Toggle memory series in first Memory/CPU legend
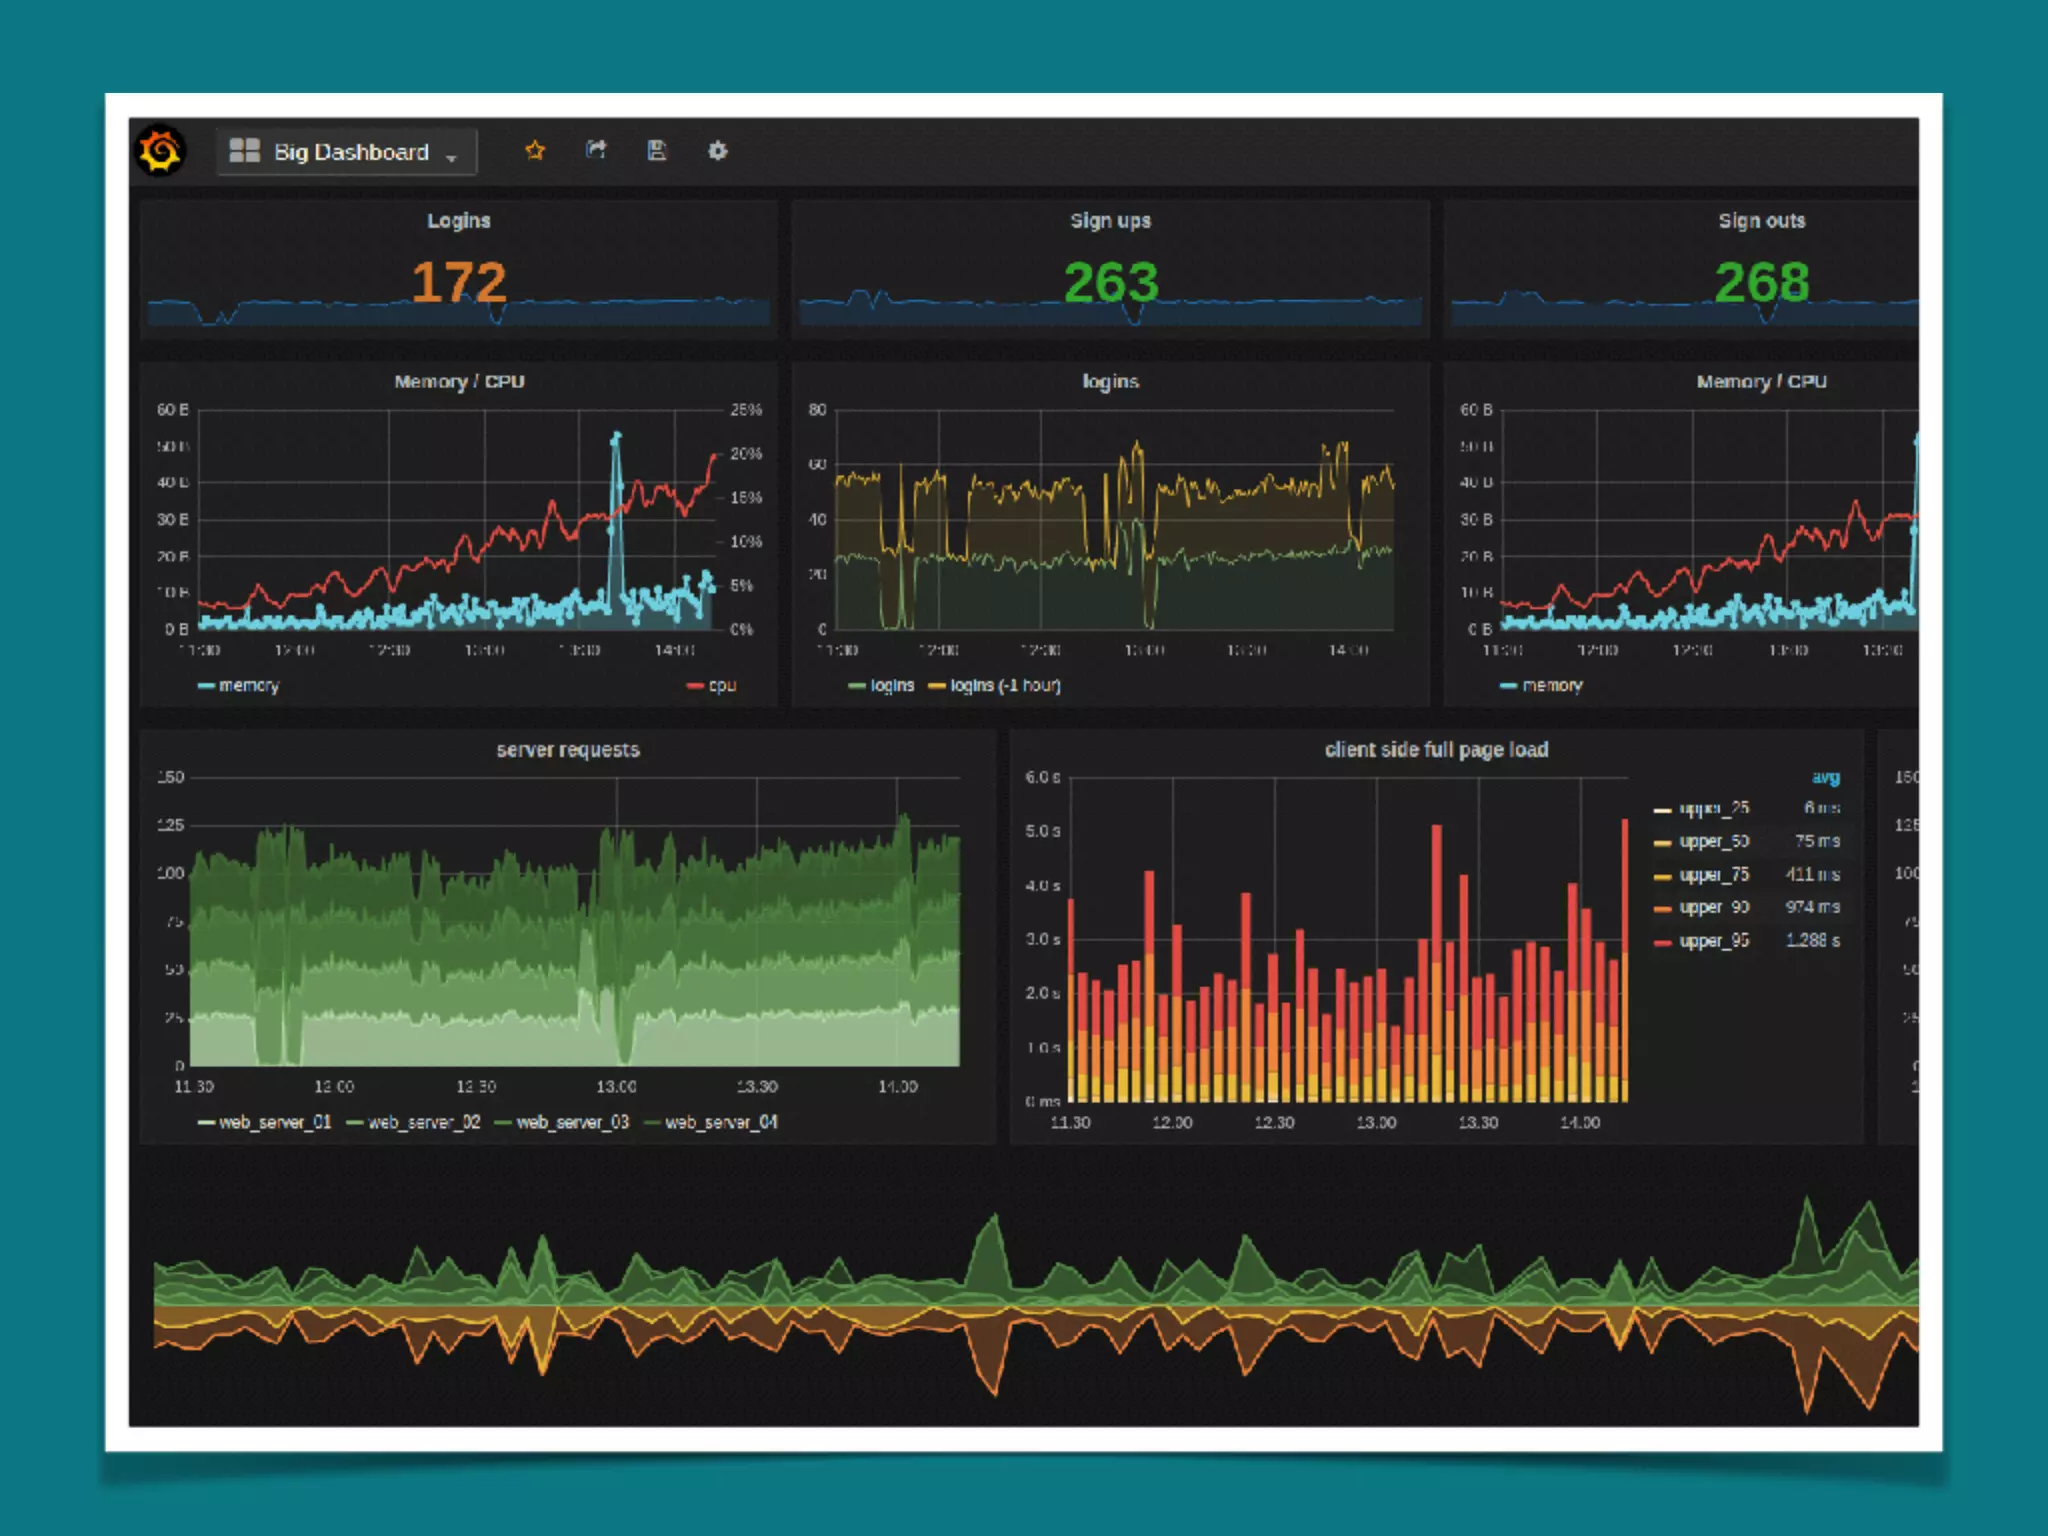2048x1536 pixels. [x=248, y=686]
